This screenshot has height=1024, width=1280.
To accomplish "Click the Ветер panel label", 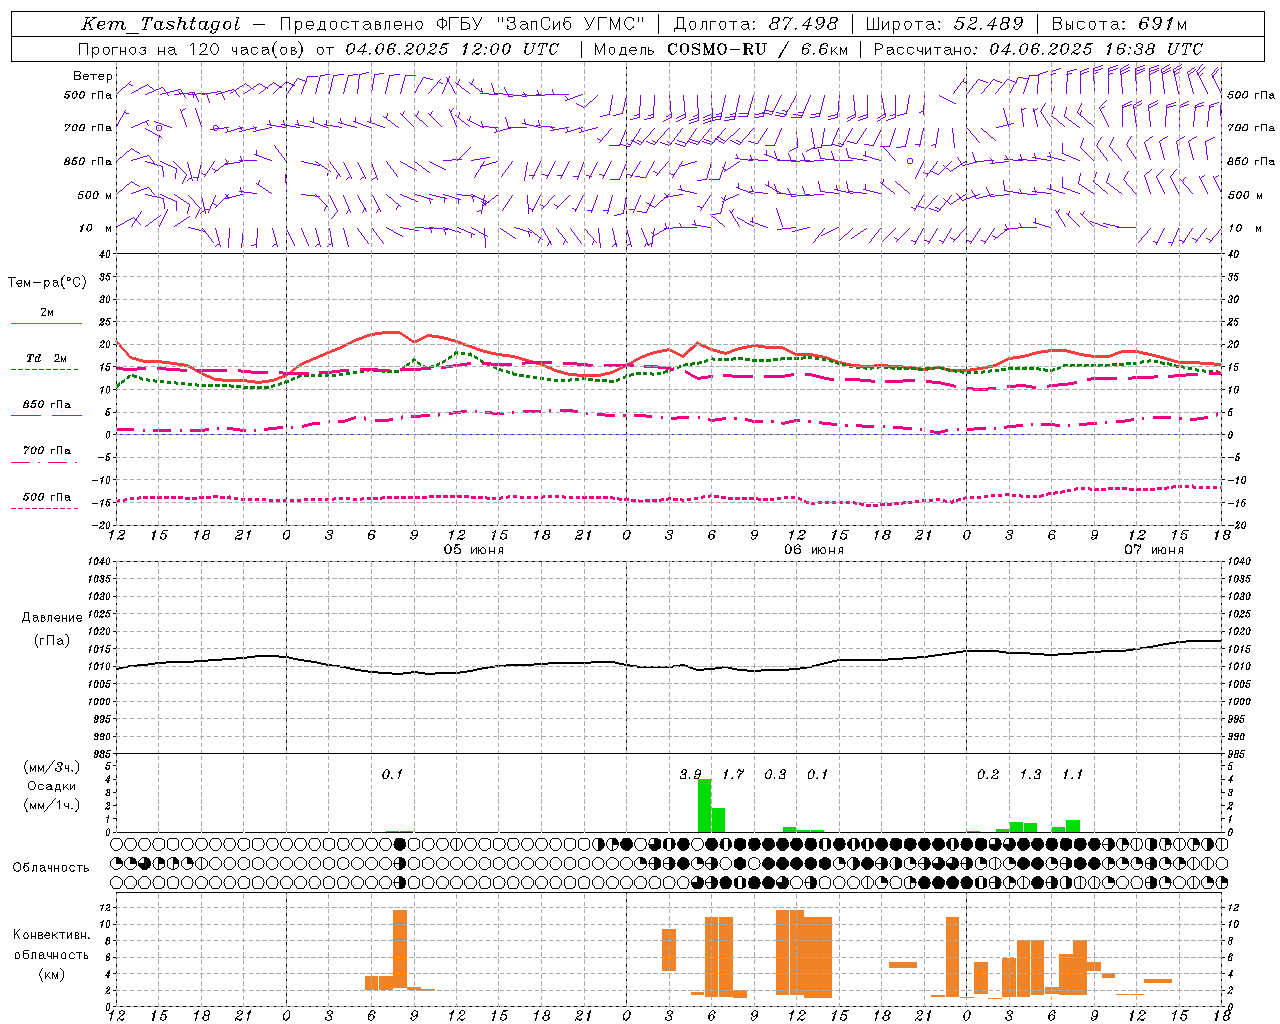I will pos(93,76).
